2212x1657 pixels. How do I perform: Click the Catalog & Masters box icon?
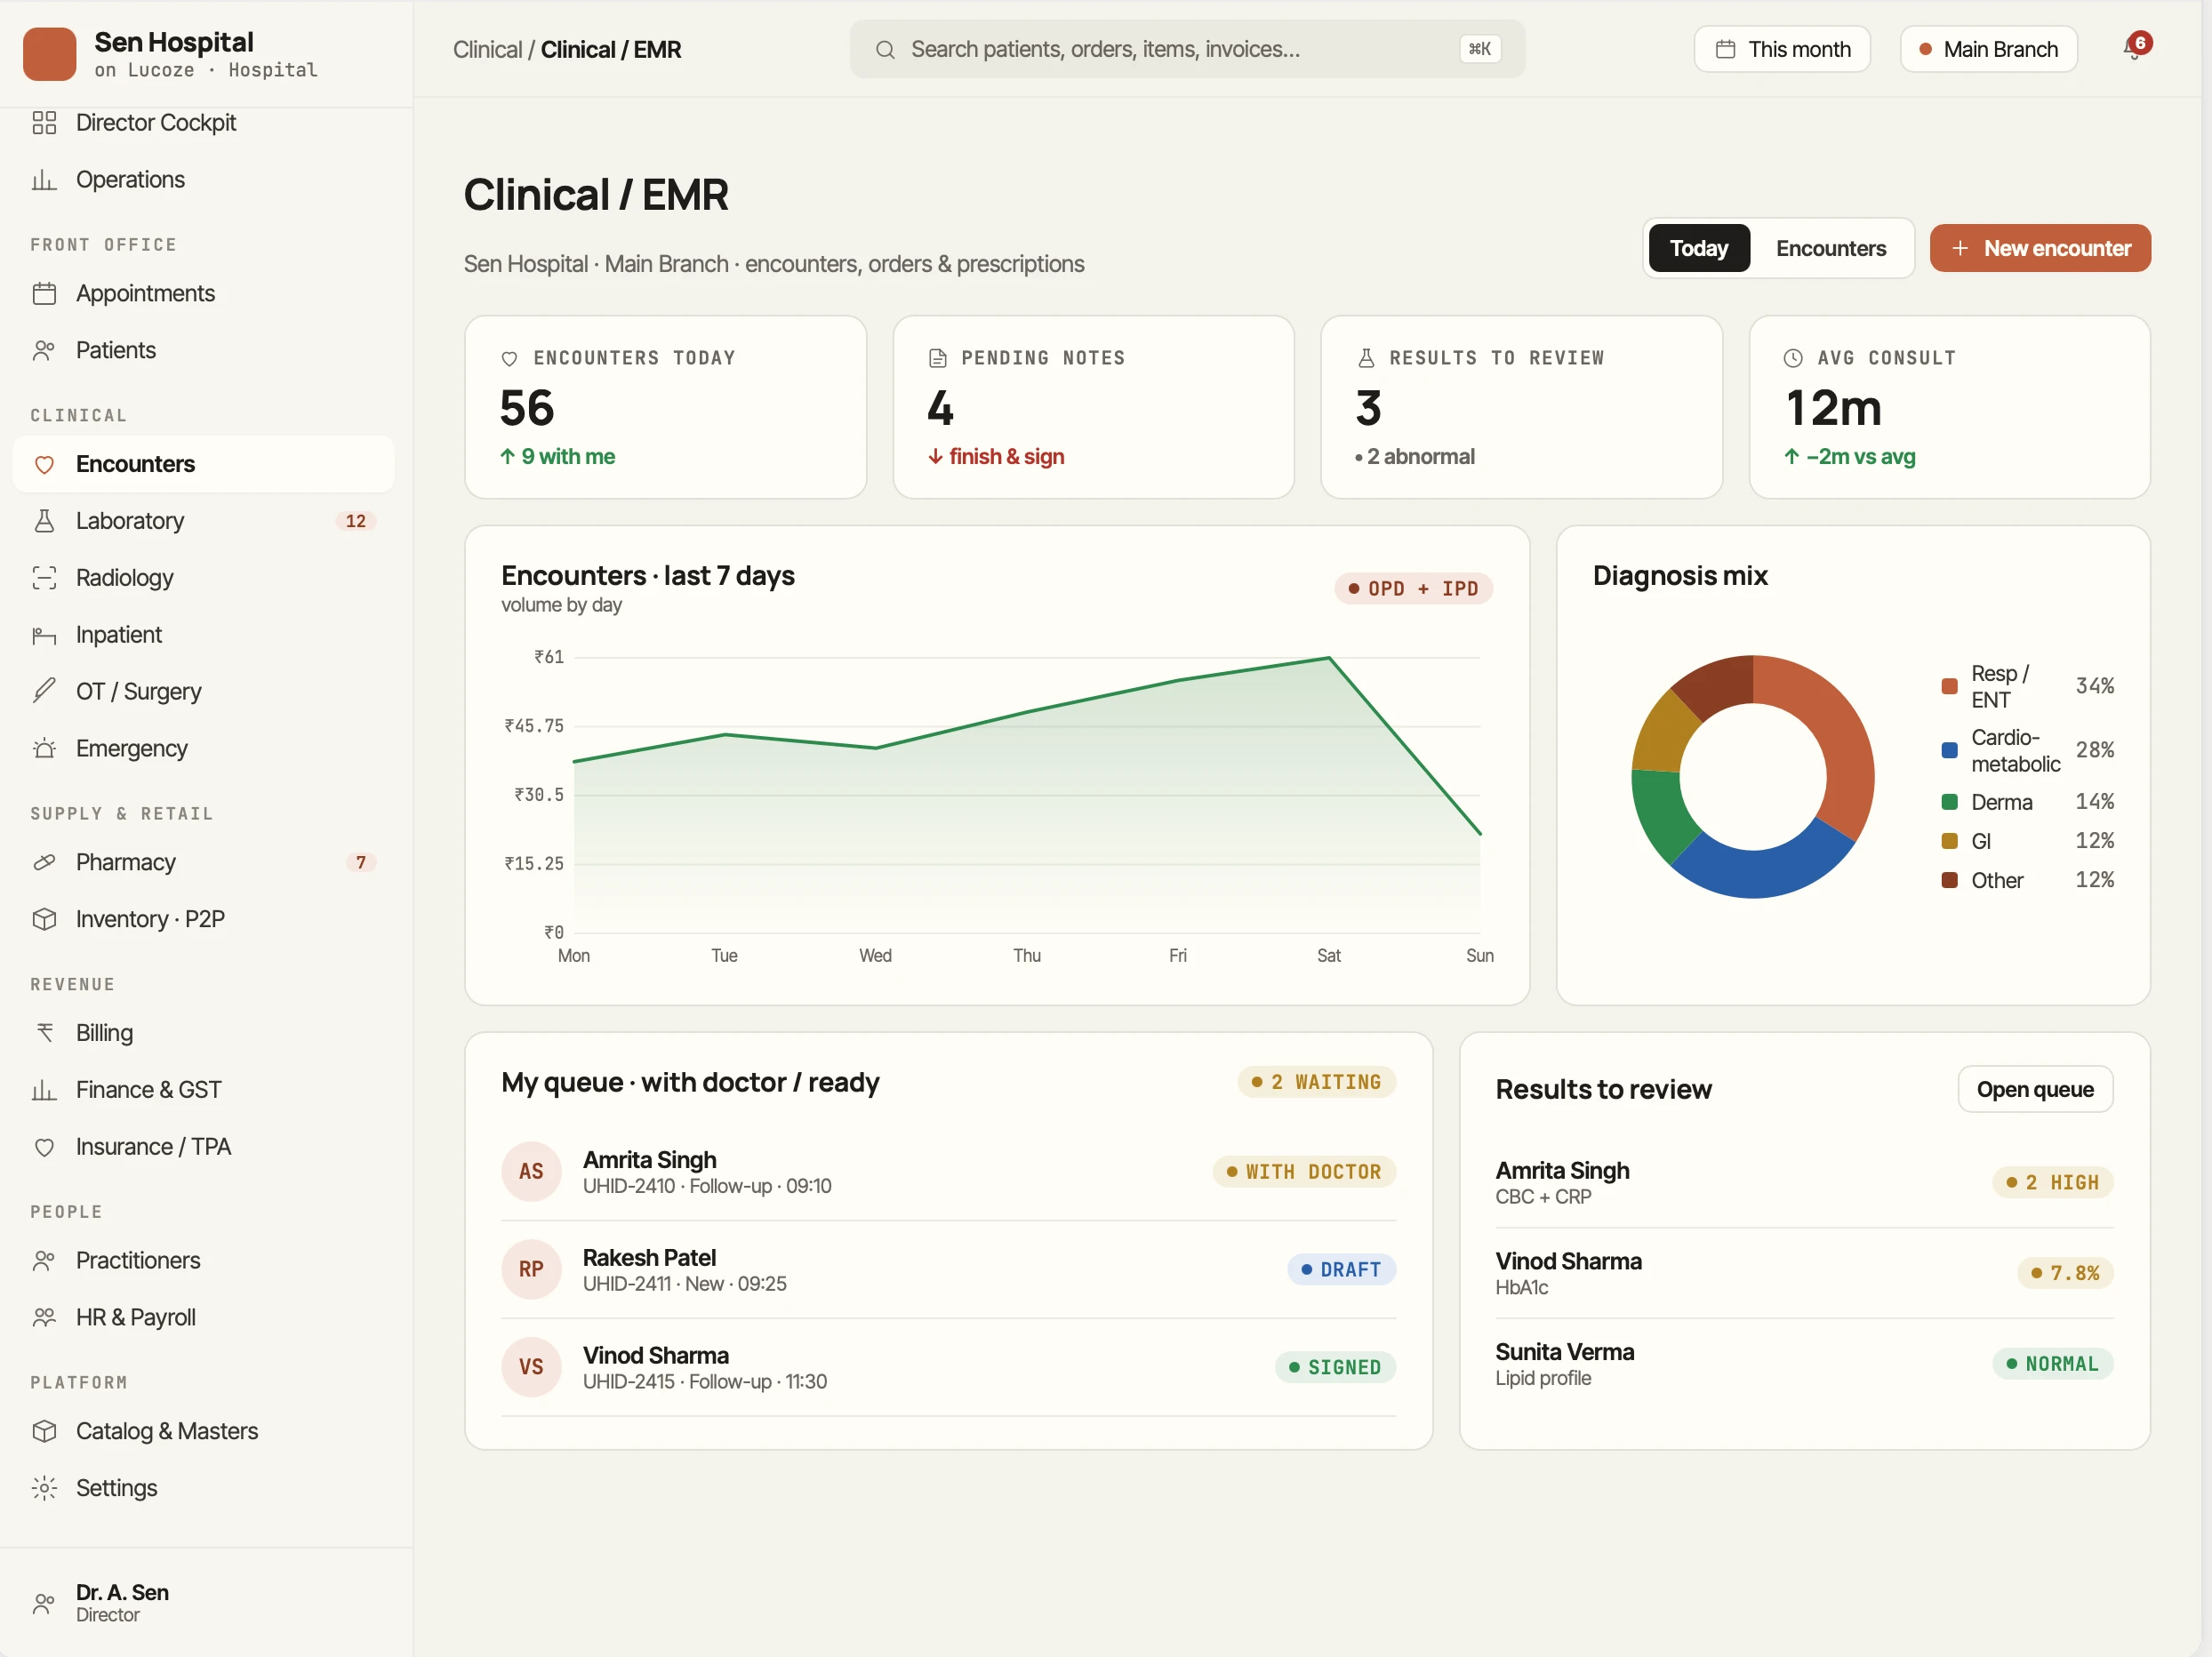point(44,1432)
